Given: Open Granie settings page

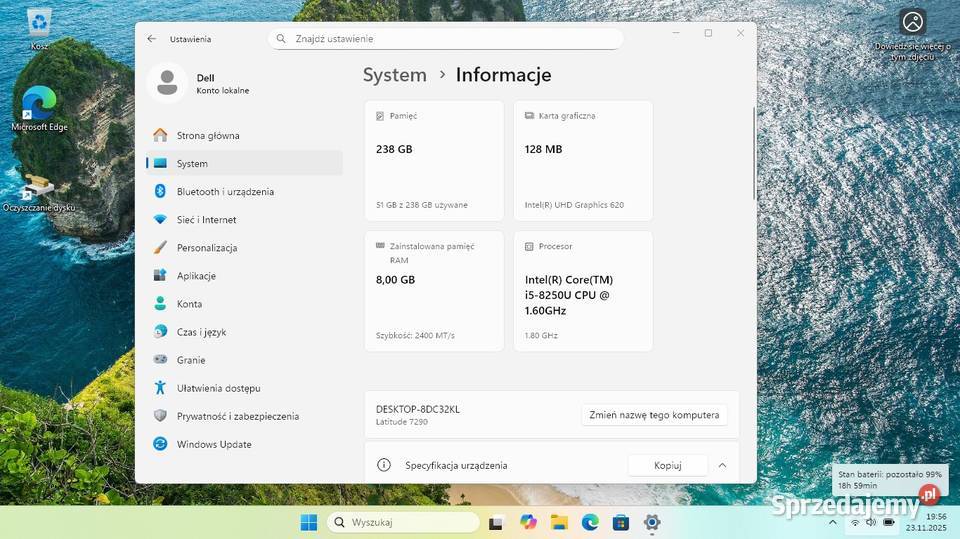Looking at the screenshot, I should click(244, 360).
